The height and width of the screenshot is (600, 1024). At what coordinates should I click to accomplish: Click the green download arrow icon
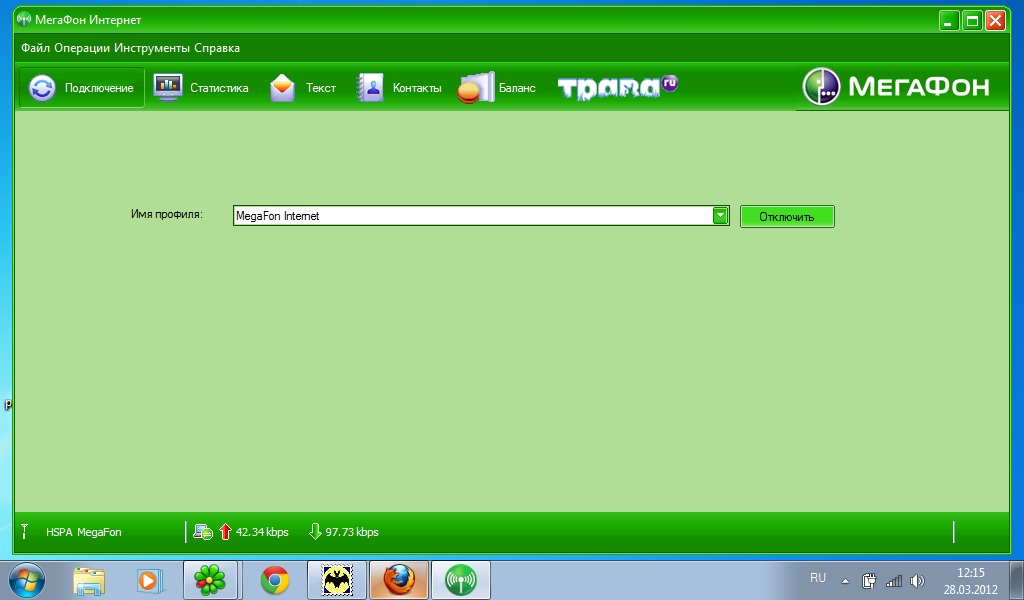pyautogui.click(x=315, y=531)
